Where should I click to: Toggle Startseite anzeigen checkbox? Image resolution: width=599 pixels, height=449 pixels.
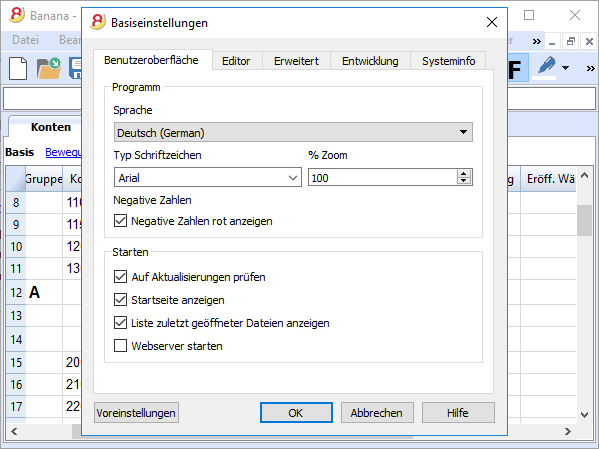pos(120,300)
